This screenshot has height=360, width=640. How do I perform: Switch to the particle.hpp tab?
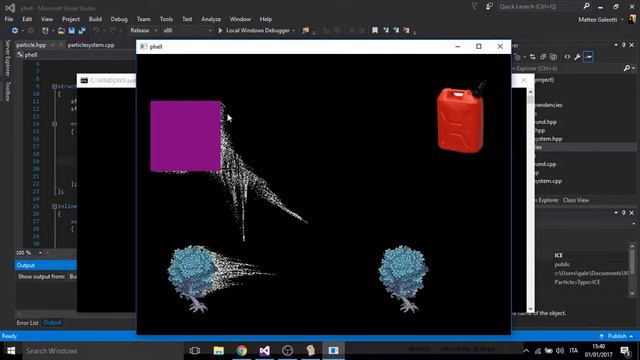pyautogui.click(x=31, y=45)
